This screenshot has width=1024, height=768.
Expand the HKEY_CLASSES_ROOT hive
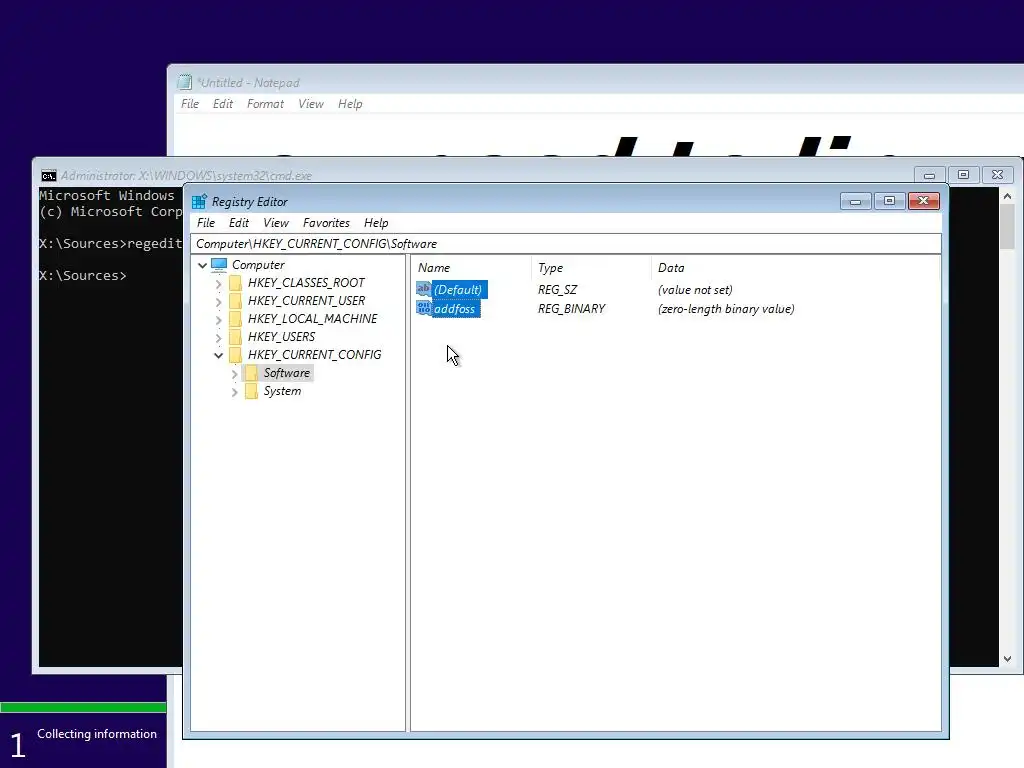pyautogui.click(x=219, y=283)
